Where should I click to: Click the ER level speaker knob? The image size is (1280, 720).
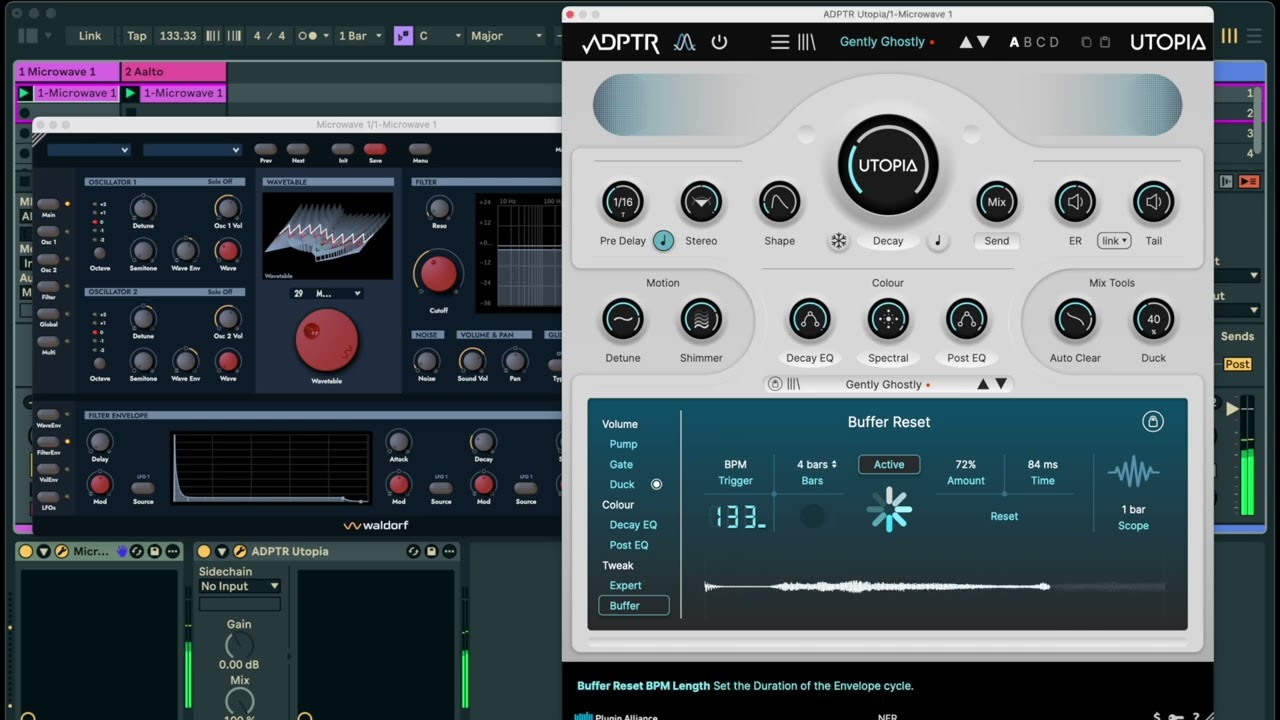tap(1075, 202)
